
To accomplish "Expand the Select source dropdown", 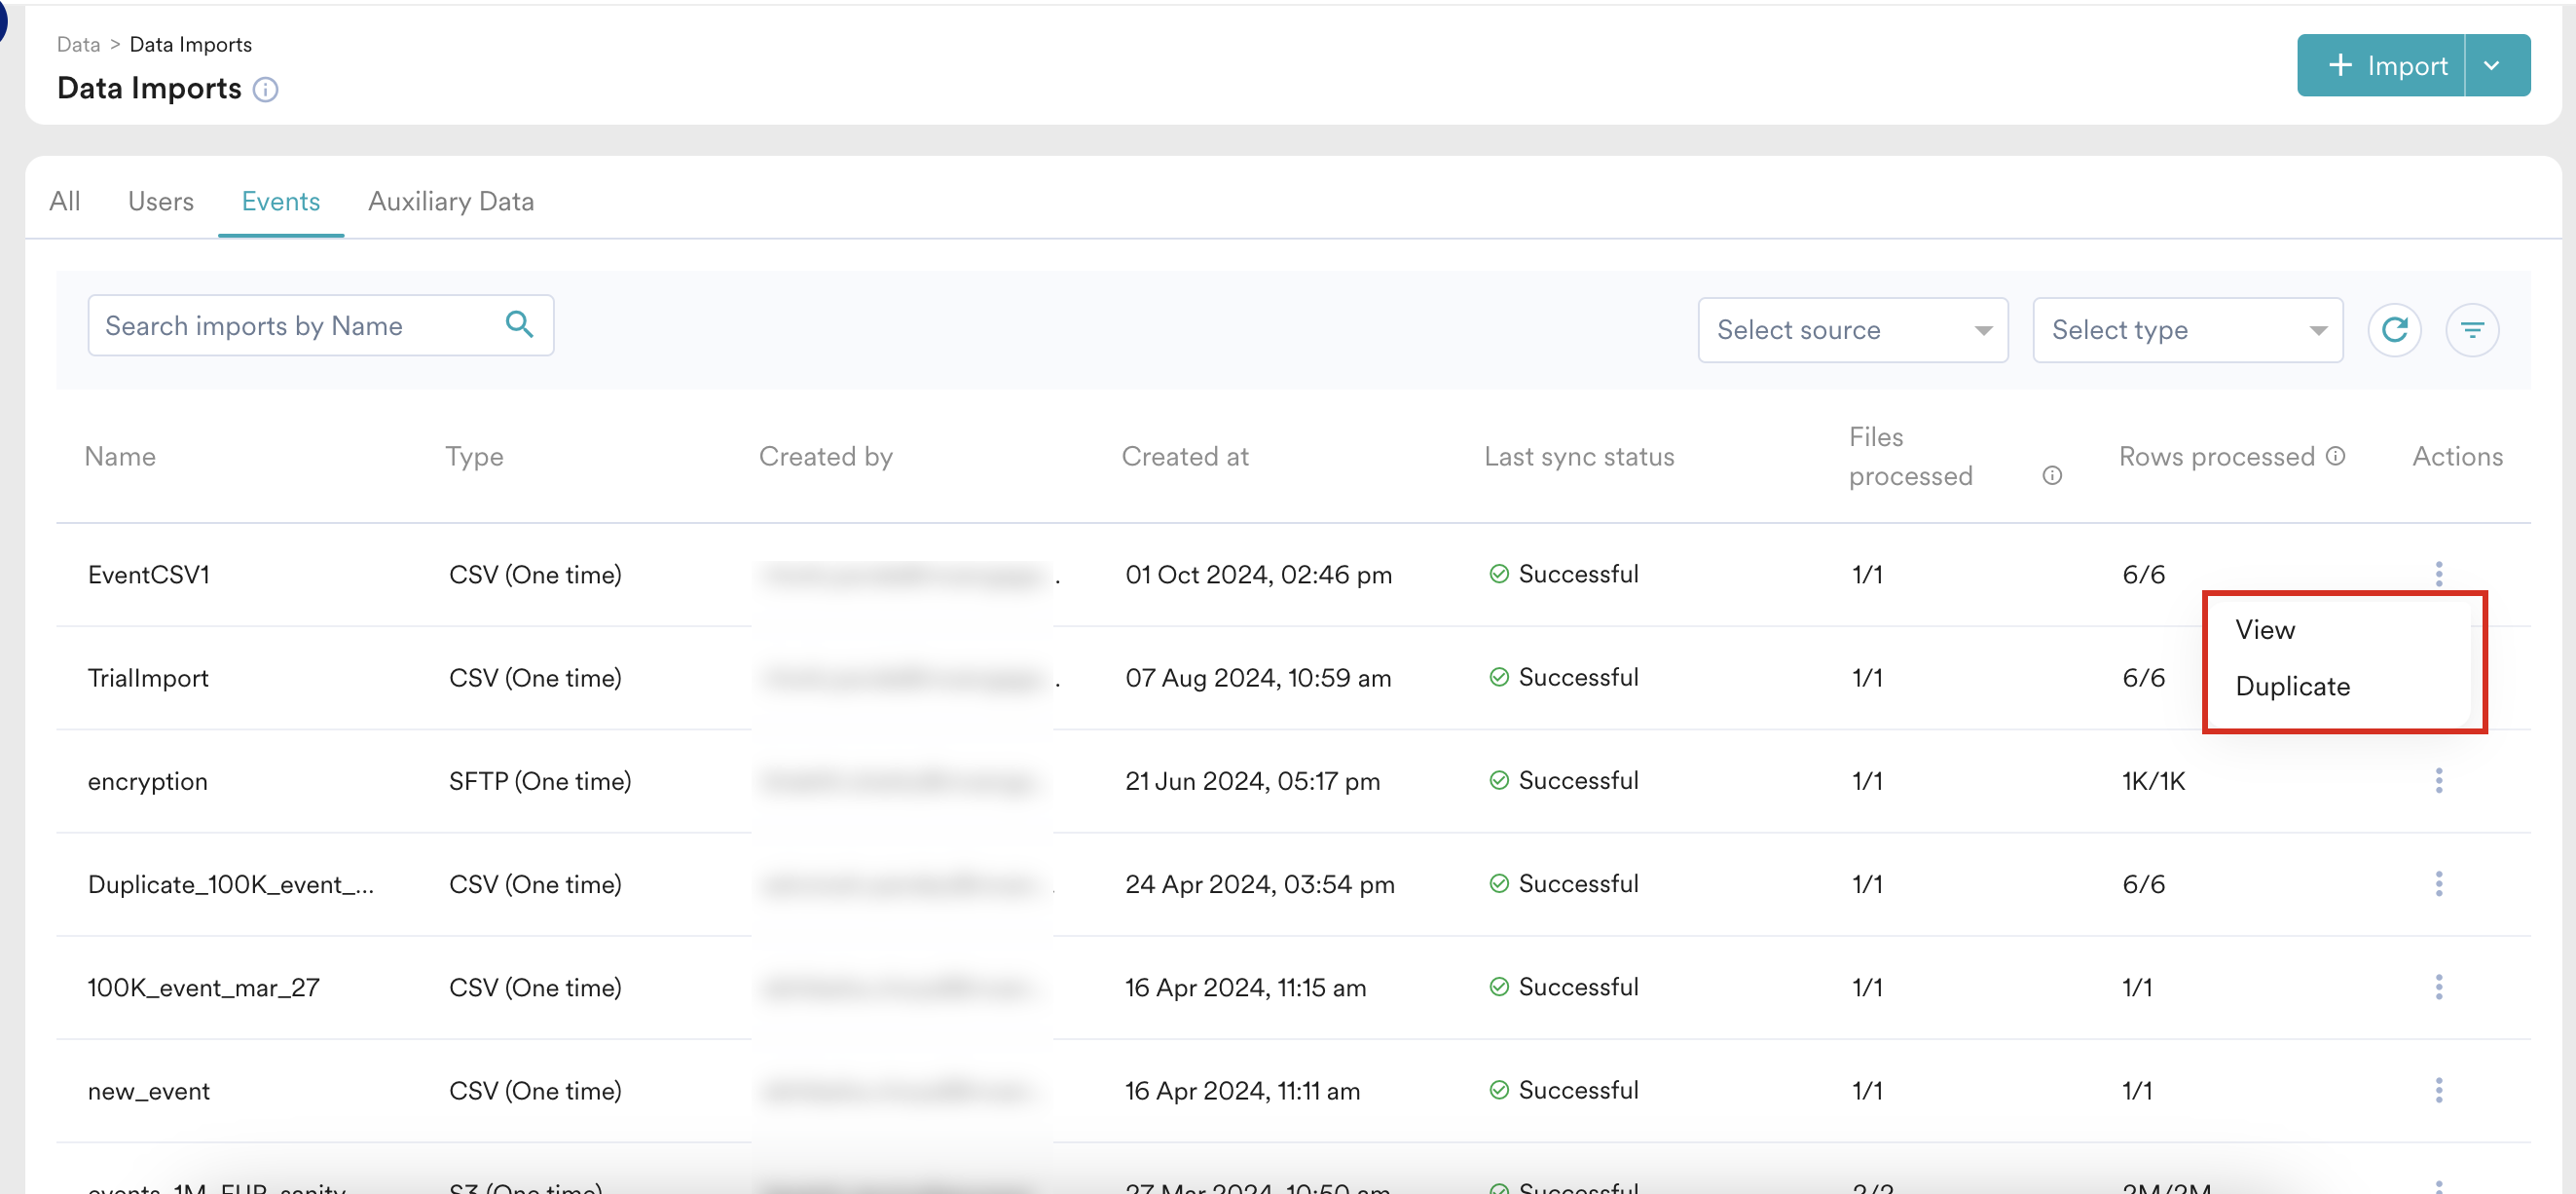I will (x=1852, y=329).
